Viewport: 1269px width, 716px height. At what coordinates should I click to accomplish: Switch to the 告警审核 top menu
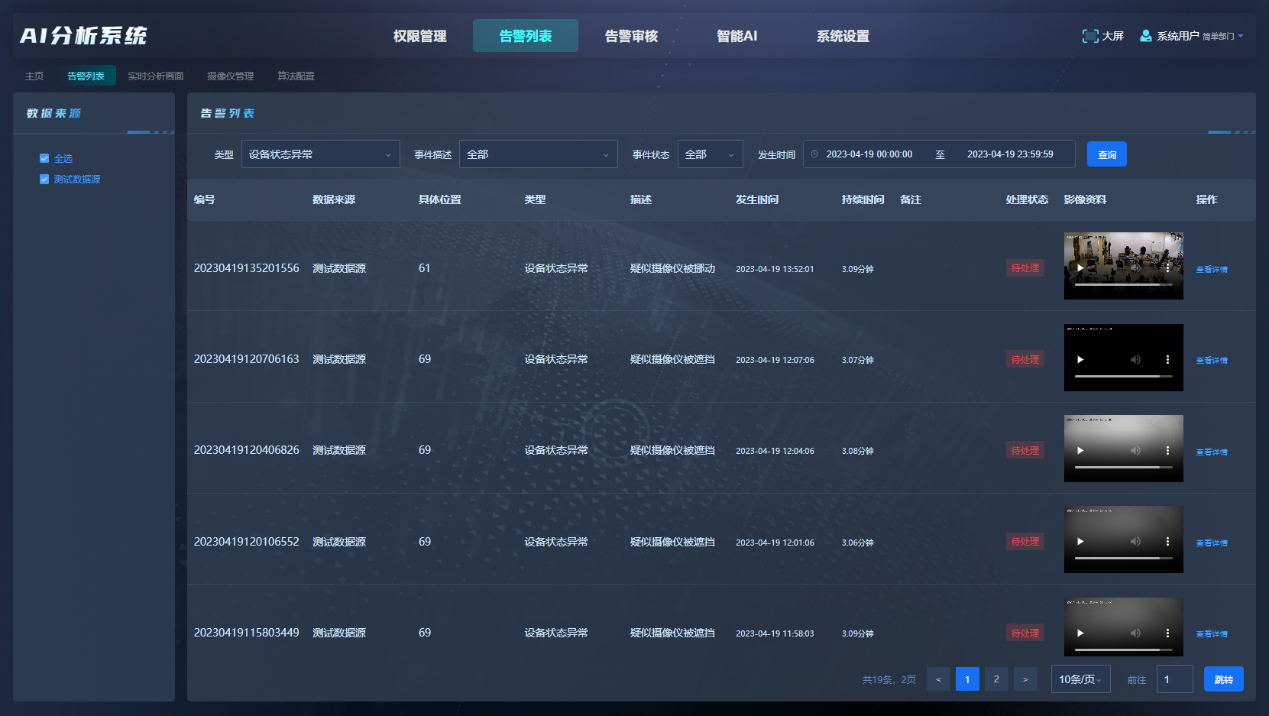631,36
